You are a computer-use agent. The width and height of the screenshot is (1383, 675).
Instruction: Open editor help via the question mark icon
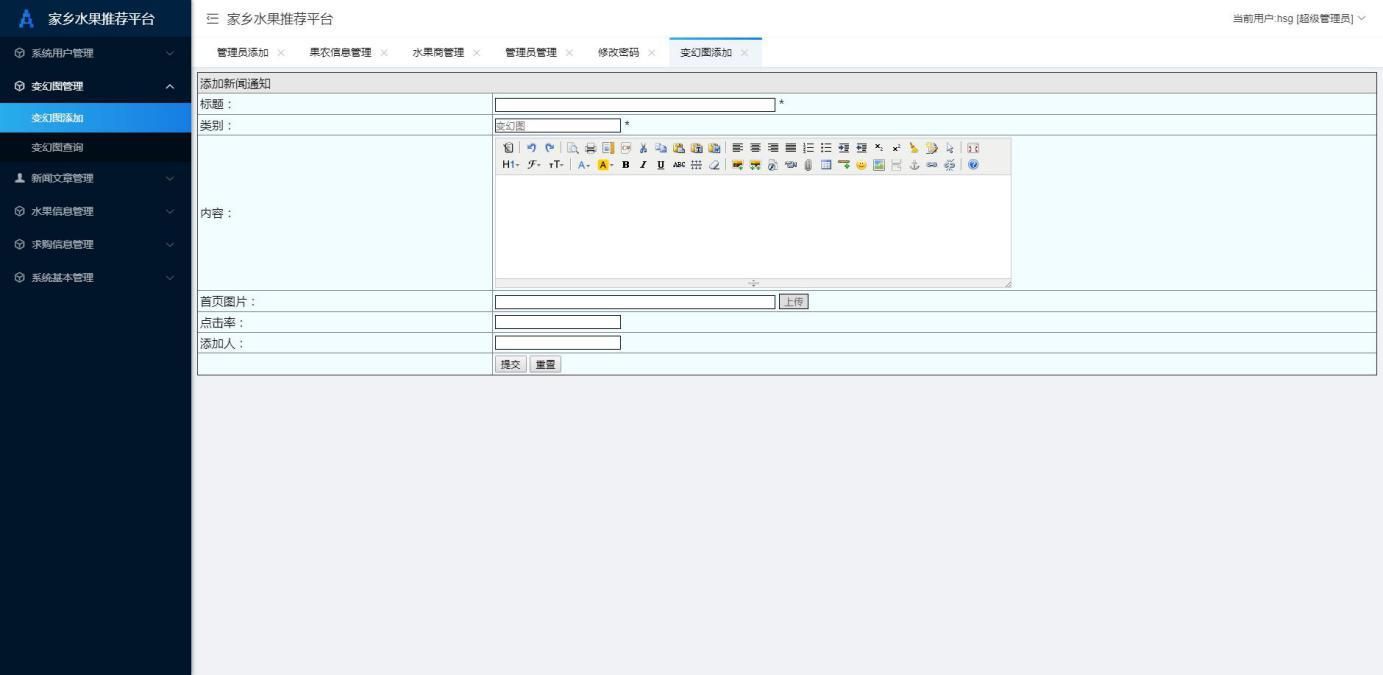971,165
